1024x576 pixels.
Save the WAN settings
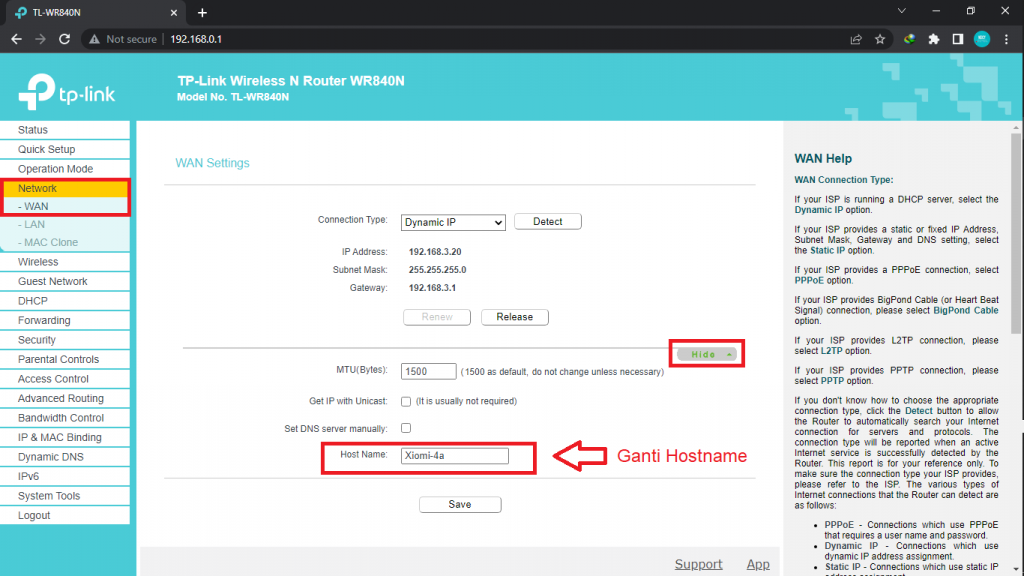[x=460, y=504]
